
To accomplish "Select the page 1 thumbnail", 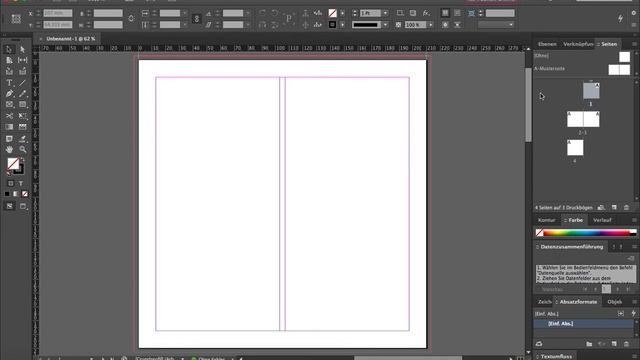I will click(591, 91).
